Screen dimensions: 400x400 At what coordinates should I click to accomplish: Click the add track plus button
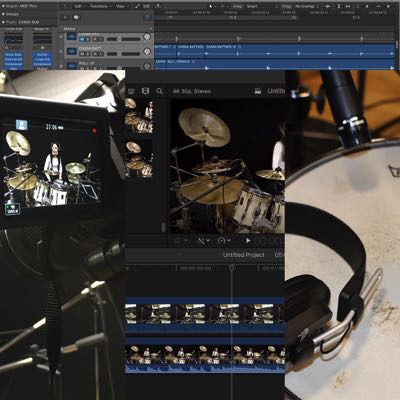66,17
